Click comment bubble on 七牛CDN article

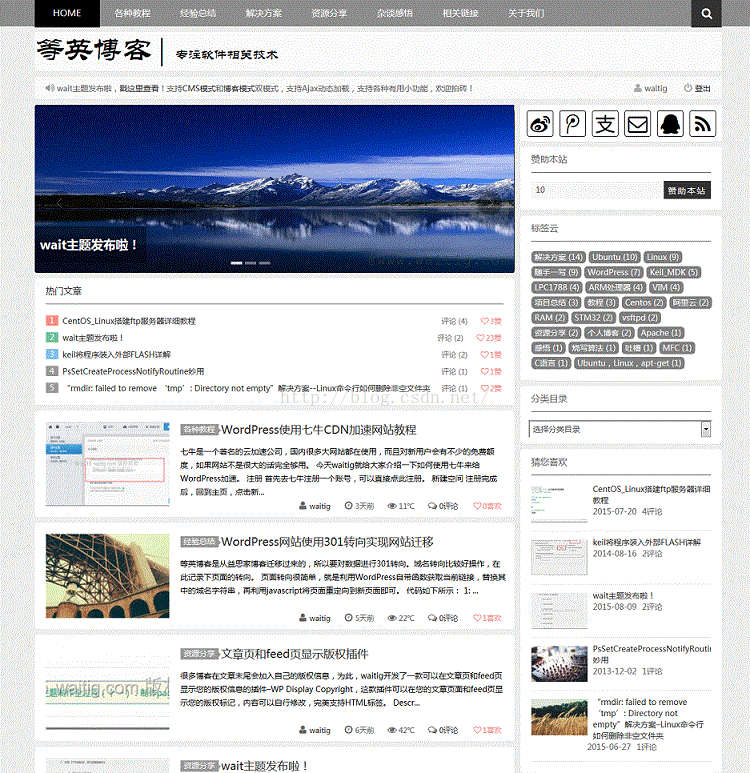coord(432,506)
